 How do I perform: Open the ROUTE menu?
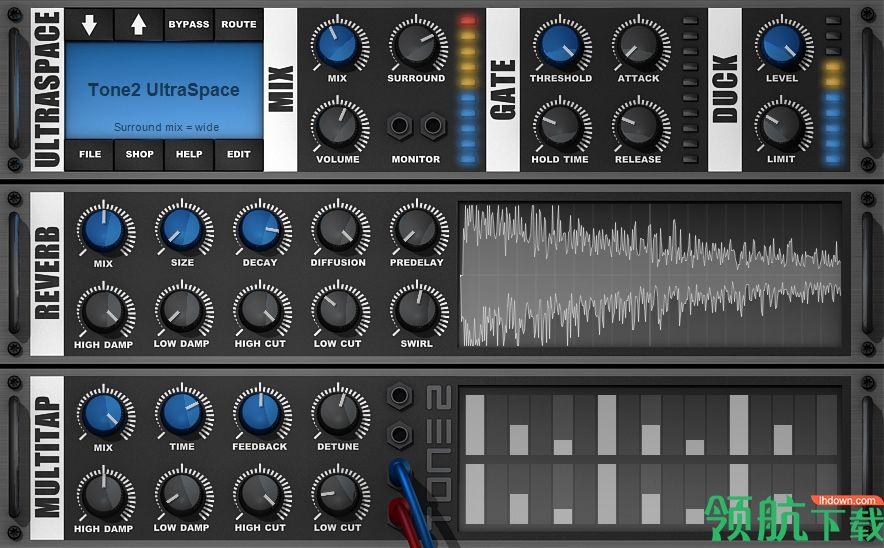[x=238, y=25]
